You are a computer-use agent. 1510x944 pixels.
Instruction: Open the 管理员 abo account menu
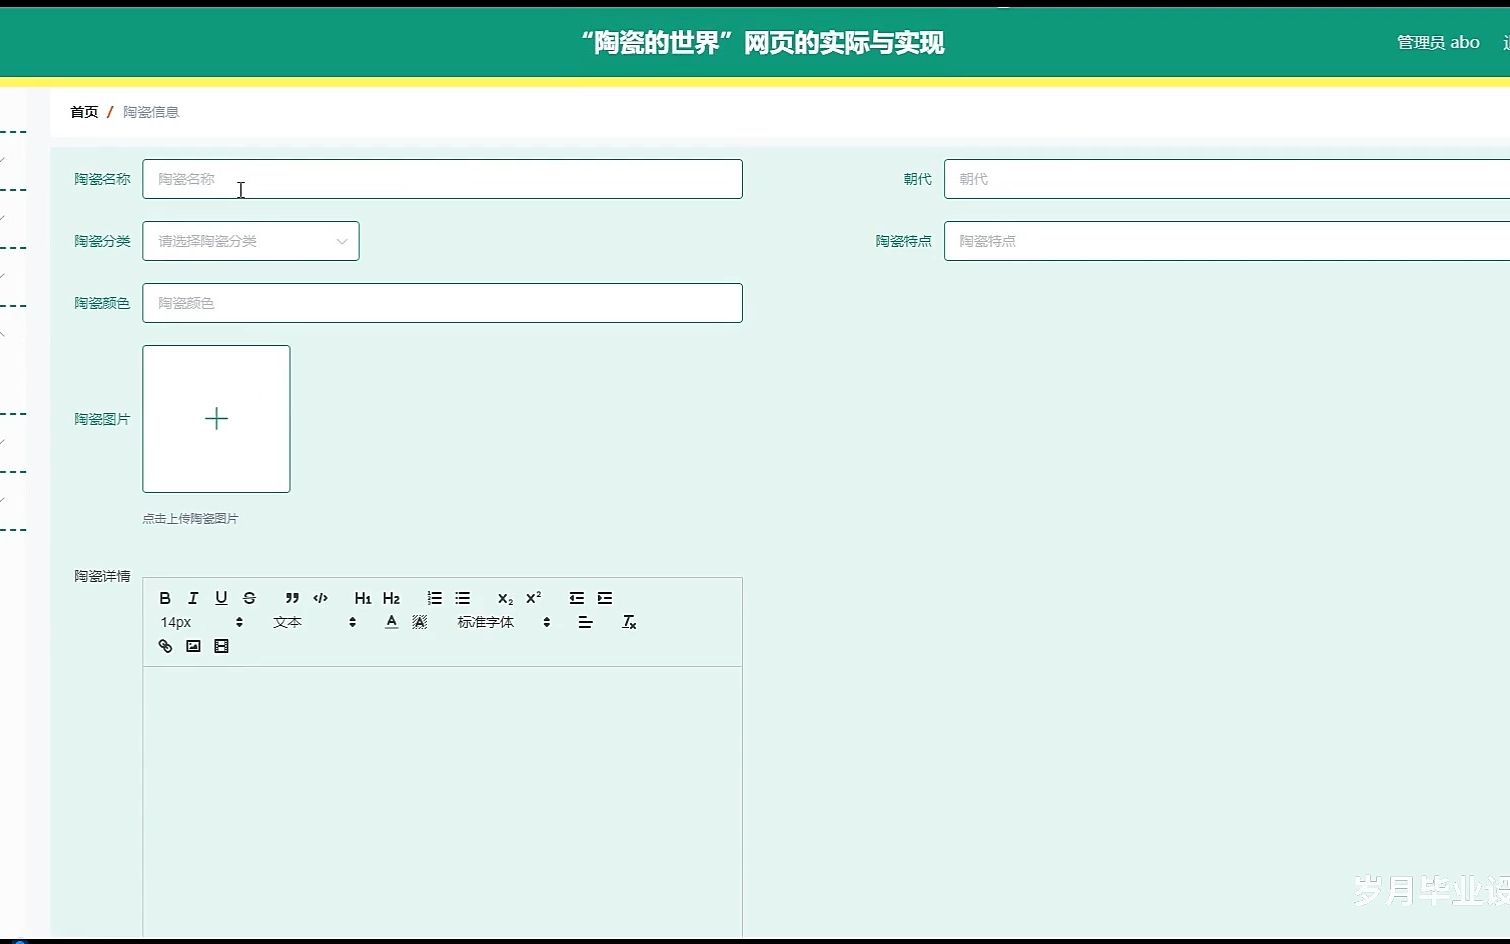[x=1437, y=42]
